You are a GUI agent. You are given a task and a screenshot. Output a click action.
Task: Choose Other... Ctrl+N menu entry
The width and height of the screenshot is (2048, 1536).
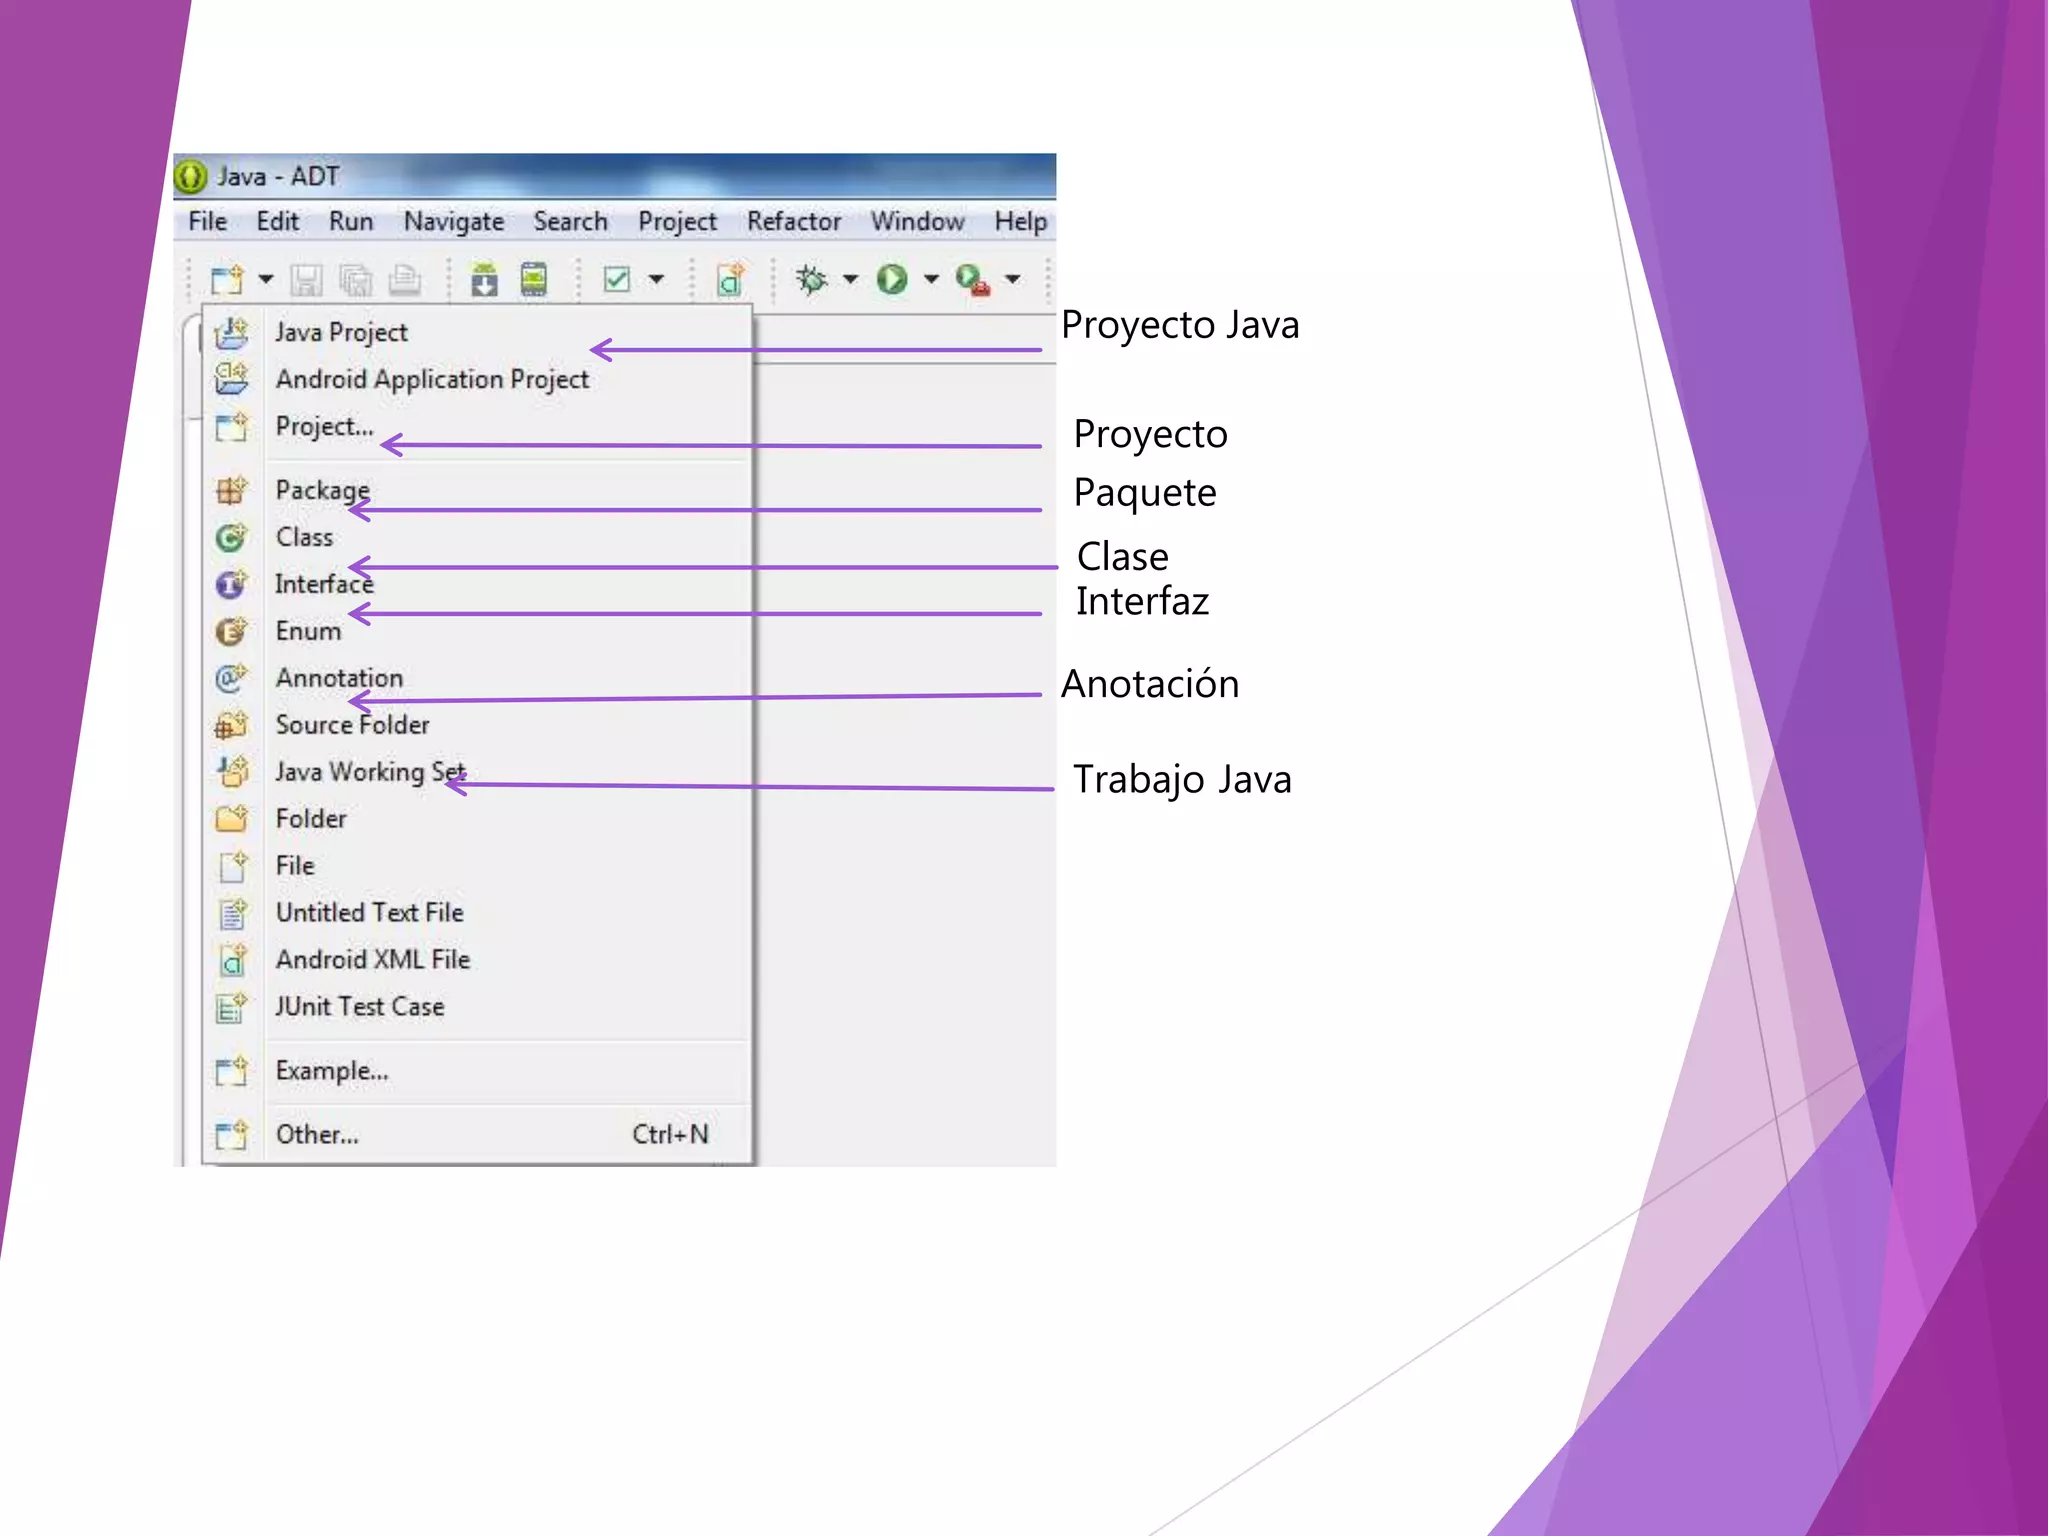(477, 1135)
